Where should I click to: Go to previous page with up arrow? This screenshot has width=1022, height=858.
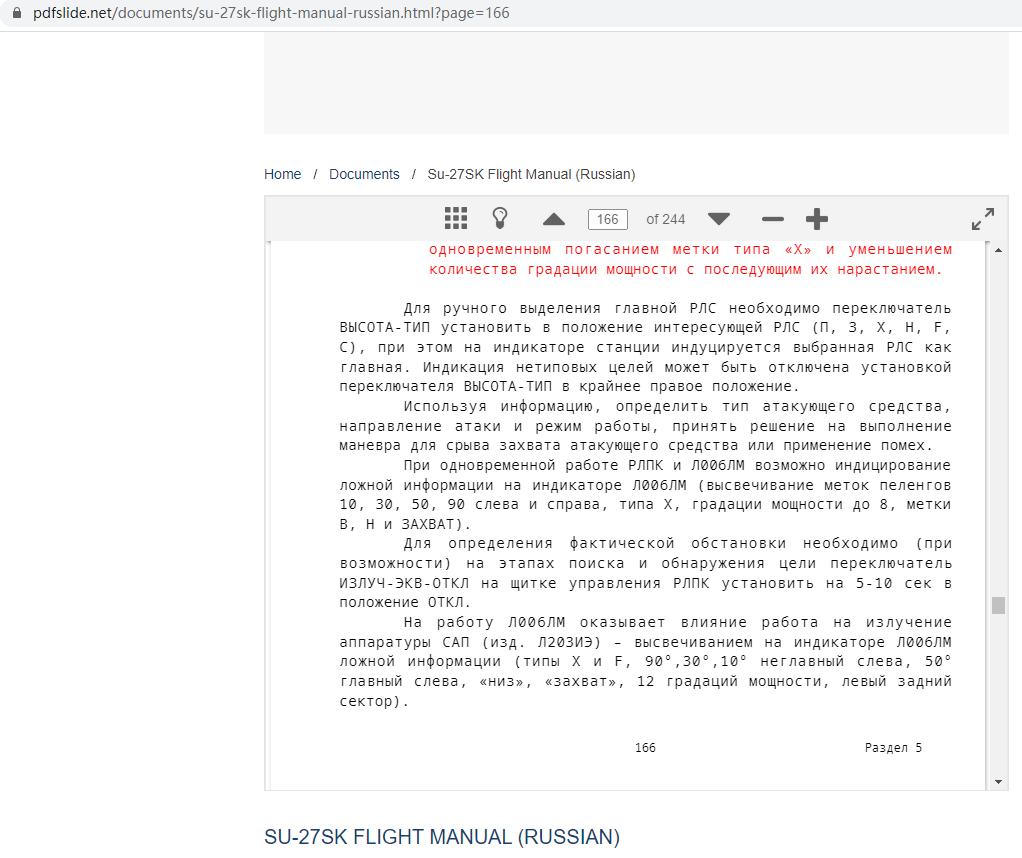pyautogui.click(x=554, y=219)
